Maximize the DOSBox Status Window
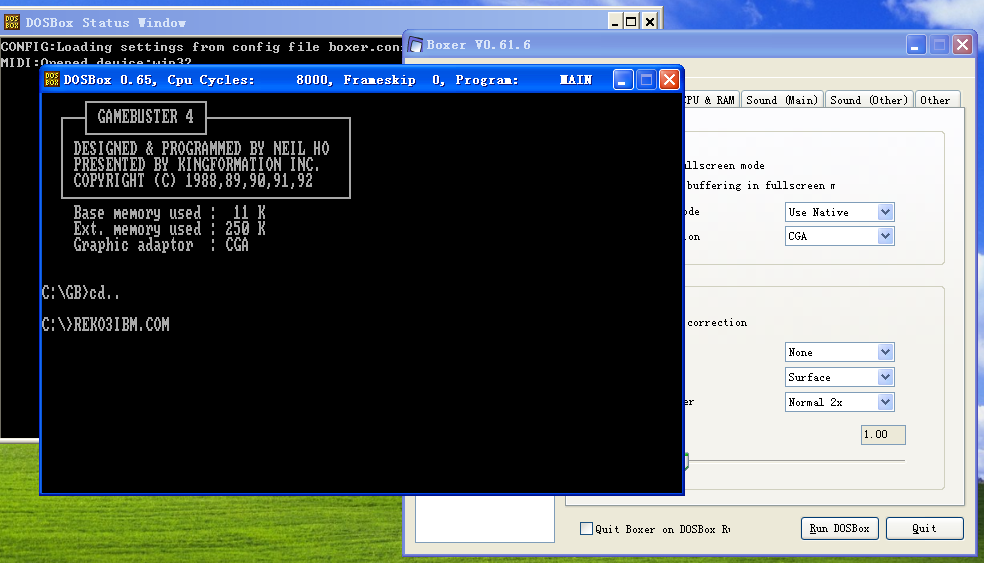 [x=631, y=22]
